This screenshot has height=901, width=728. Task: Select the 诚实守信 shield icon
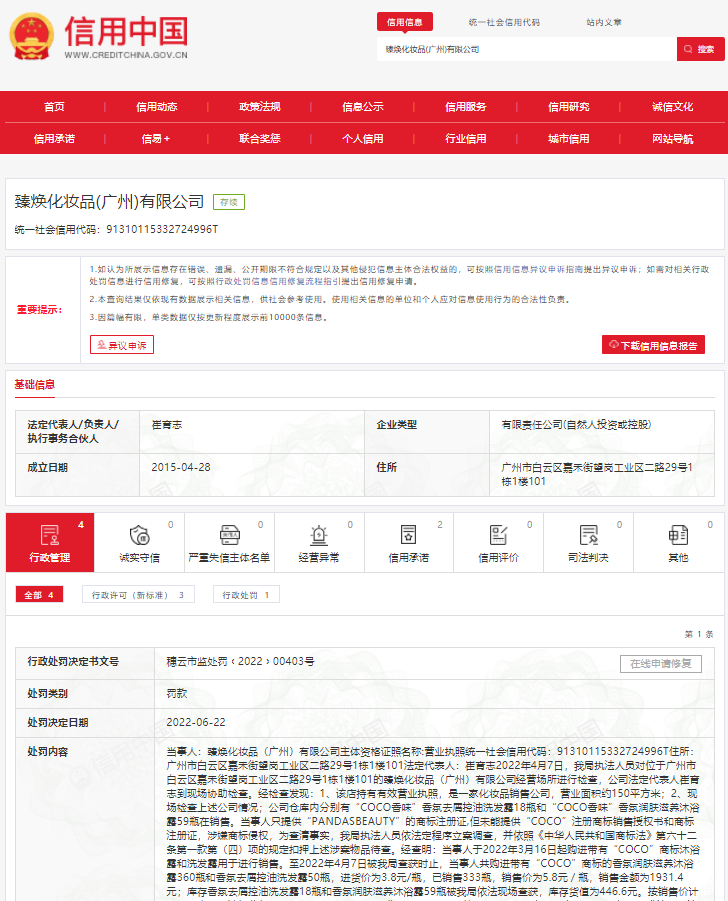click(x=140, y=535)
